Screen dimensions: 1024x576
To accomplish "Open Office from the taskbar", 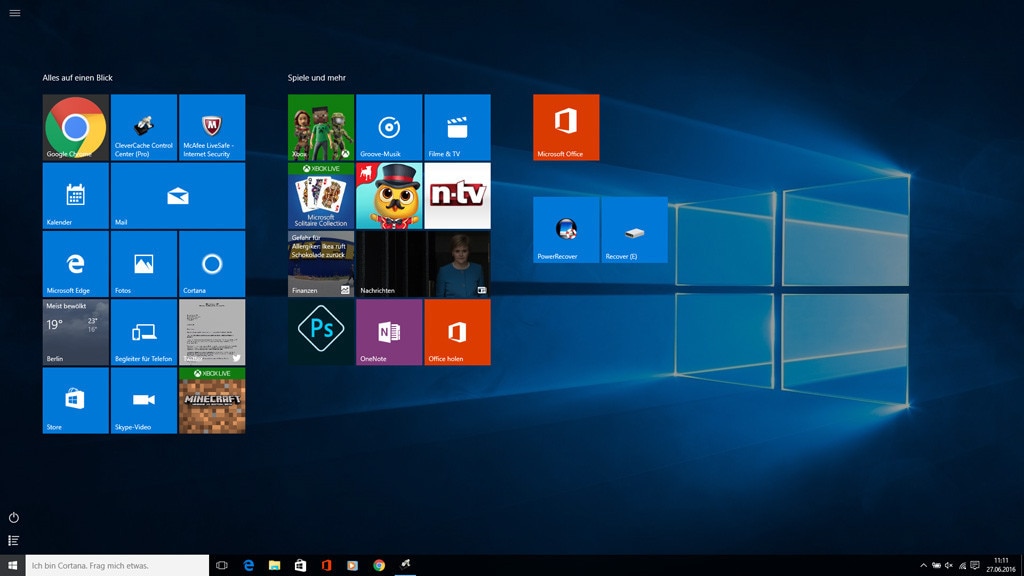I will tap(327, 565).
